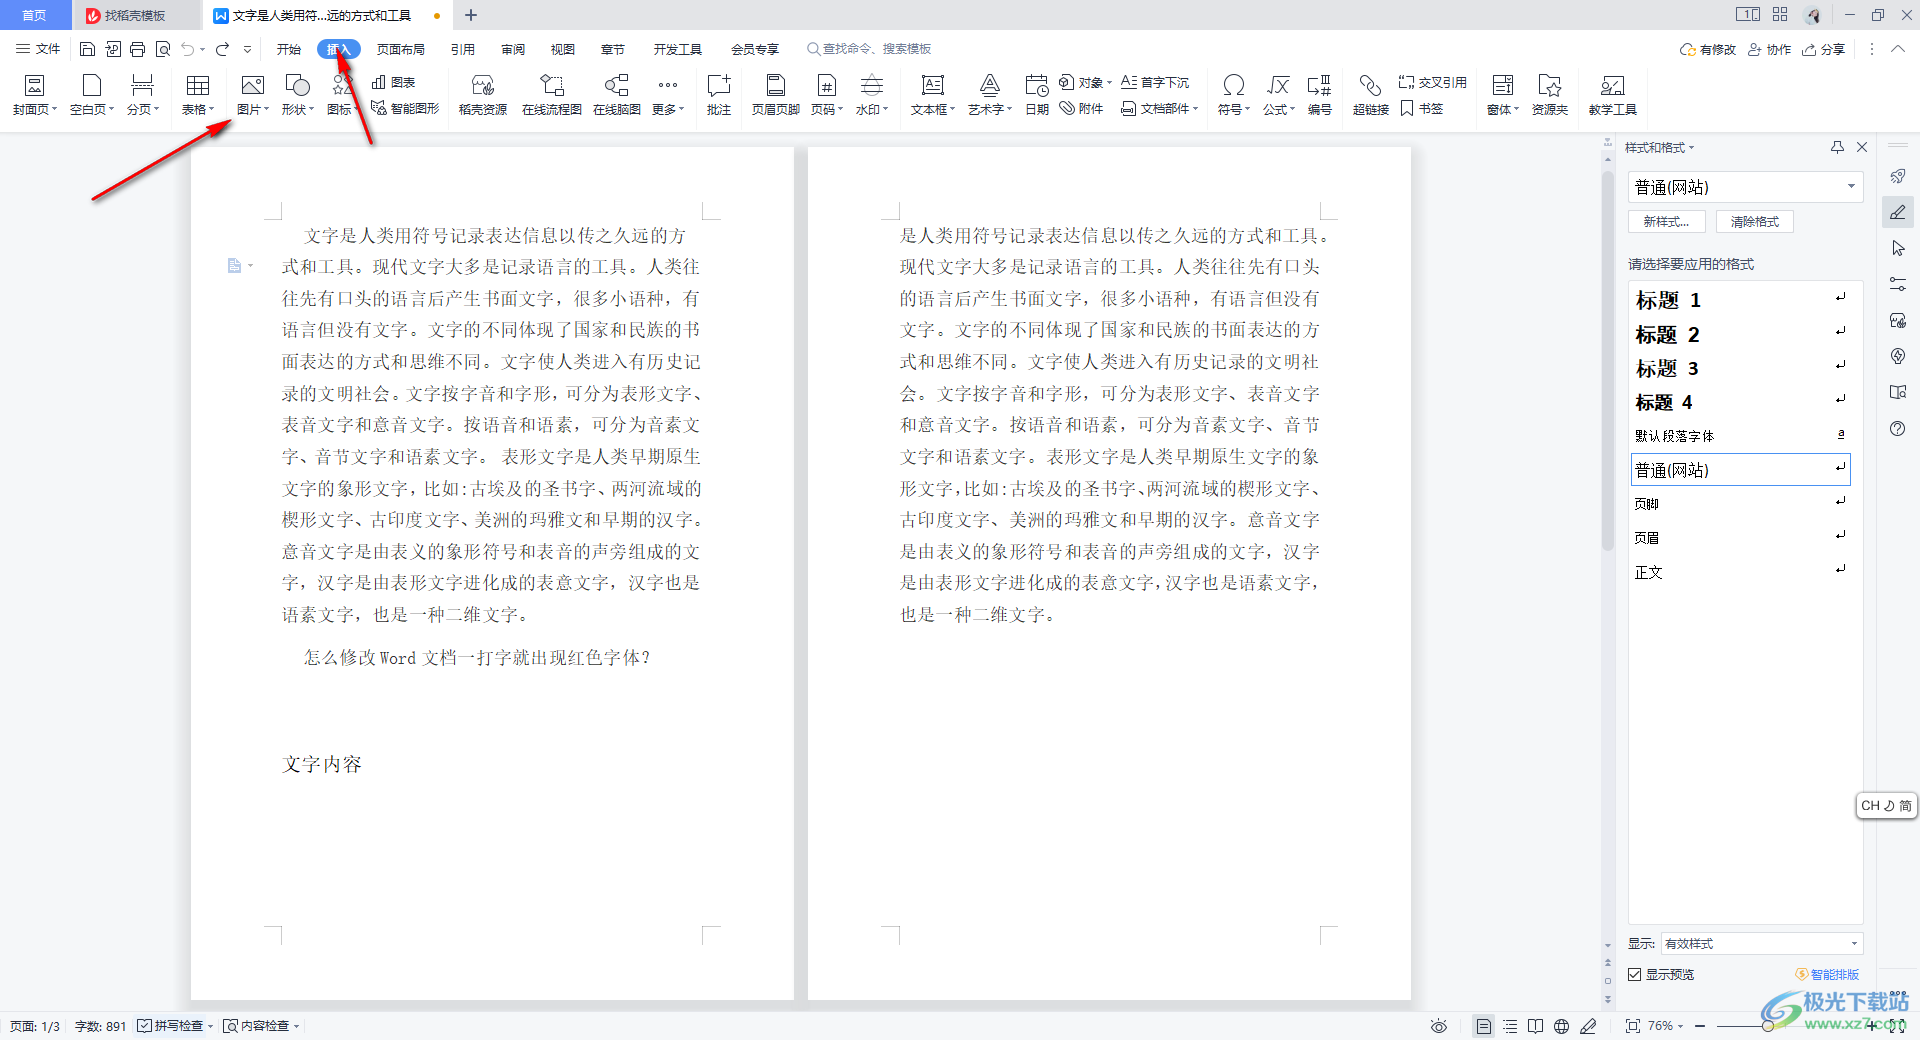Open Docer resources (稻壳资源)

pos(483,95)
